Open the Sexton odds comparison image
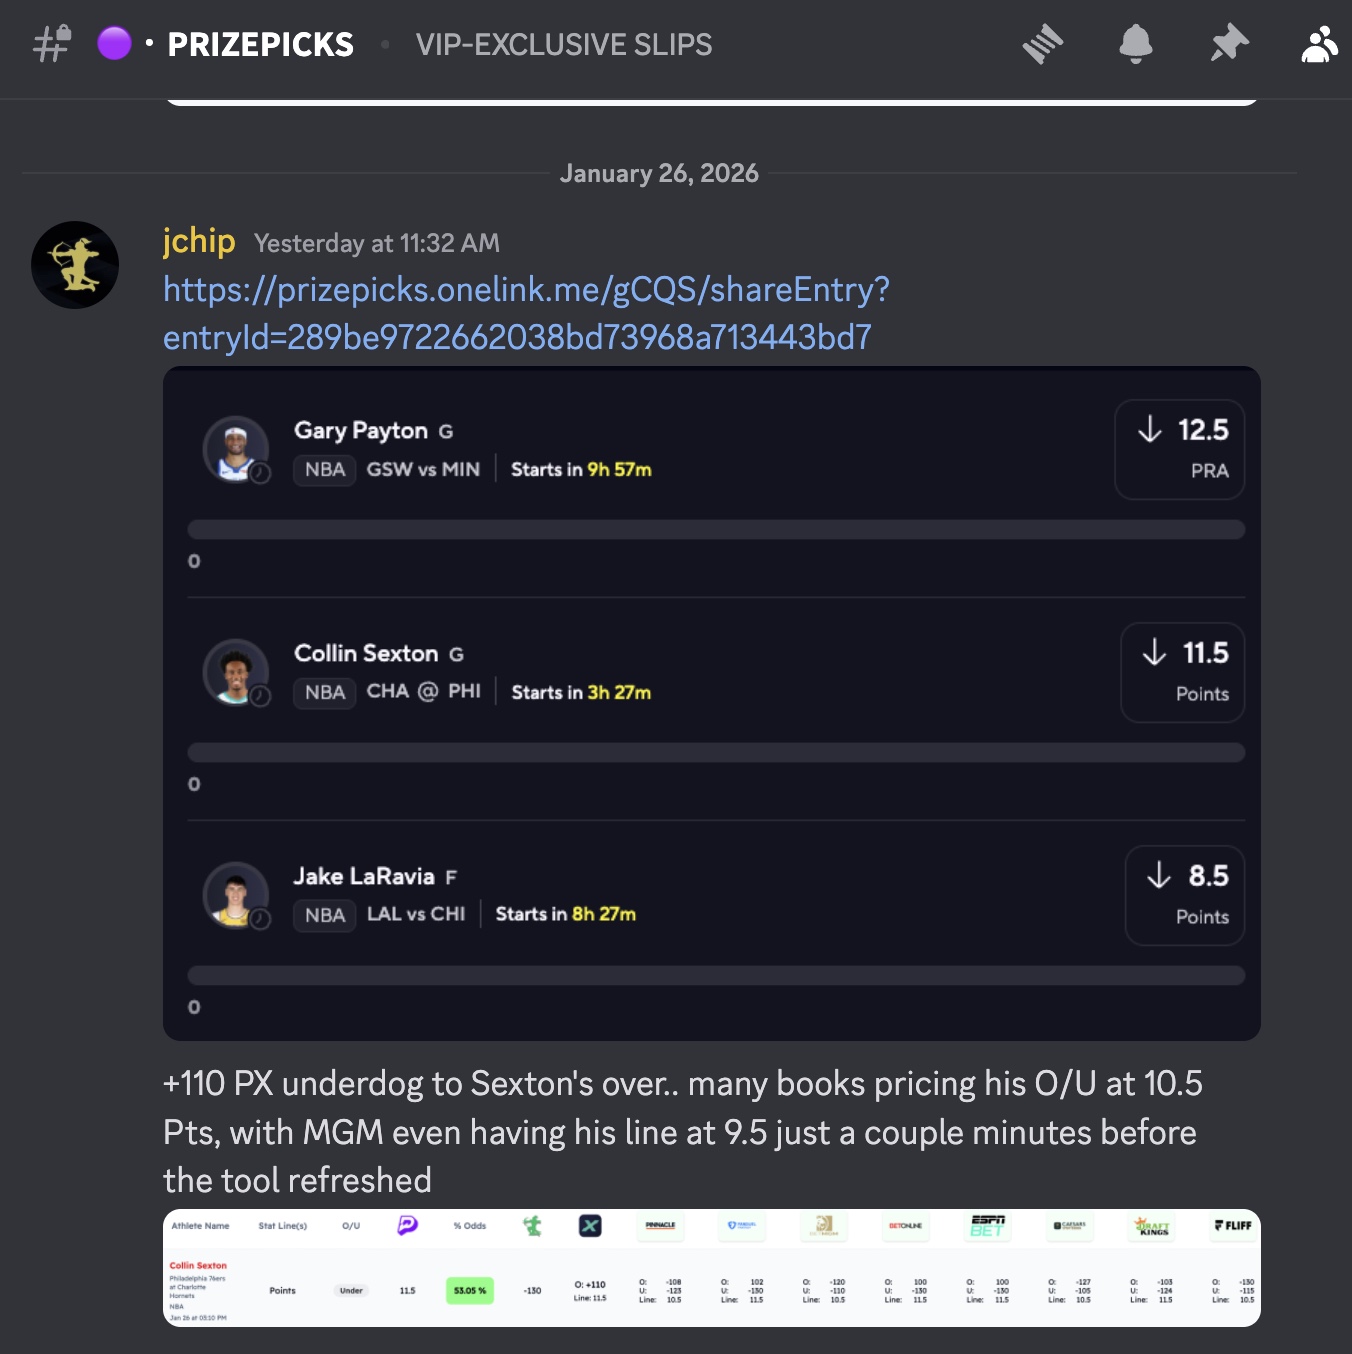Image resolution: width=1352 pixels, height=1354 pixels. (x=711, y=1268)
